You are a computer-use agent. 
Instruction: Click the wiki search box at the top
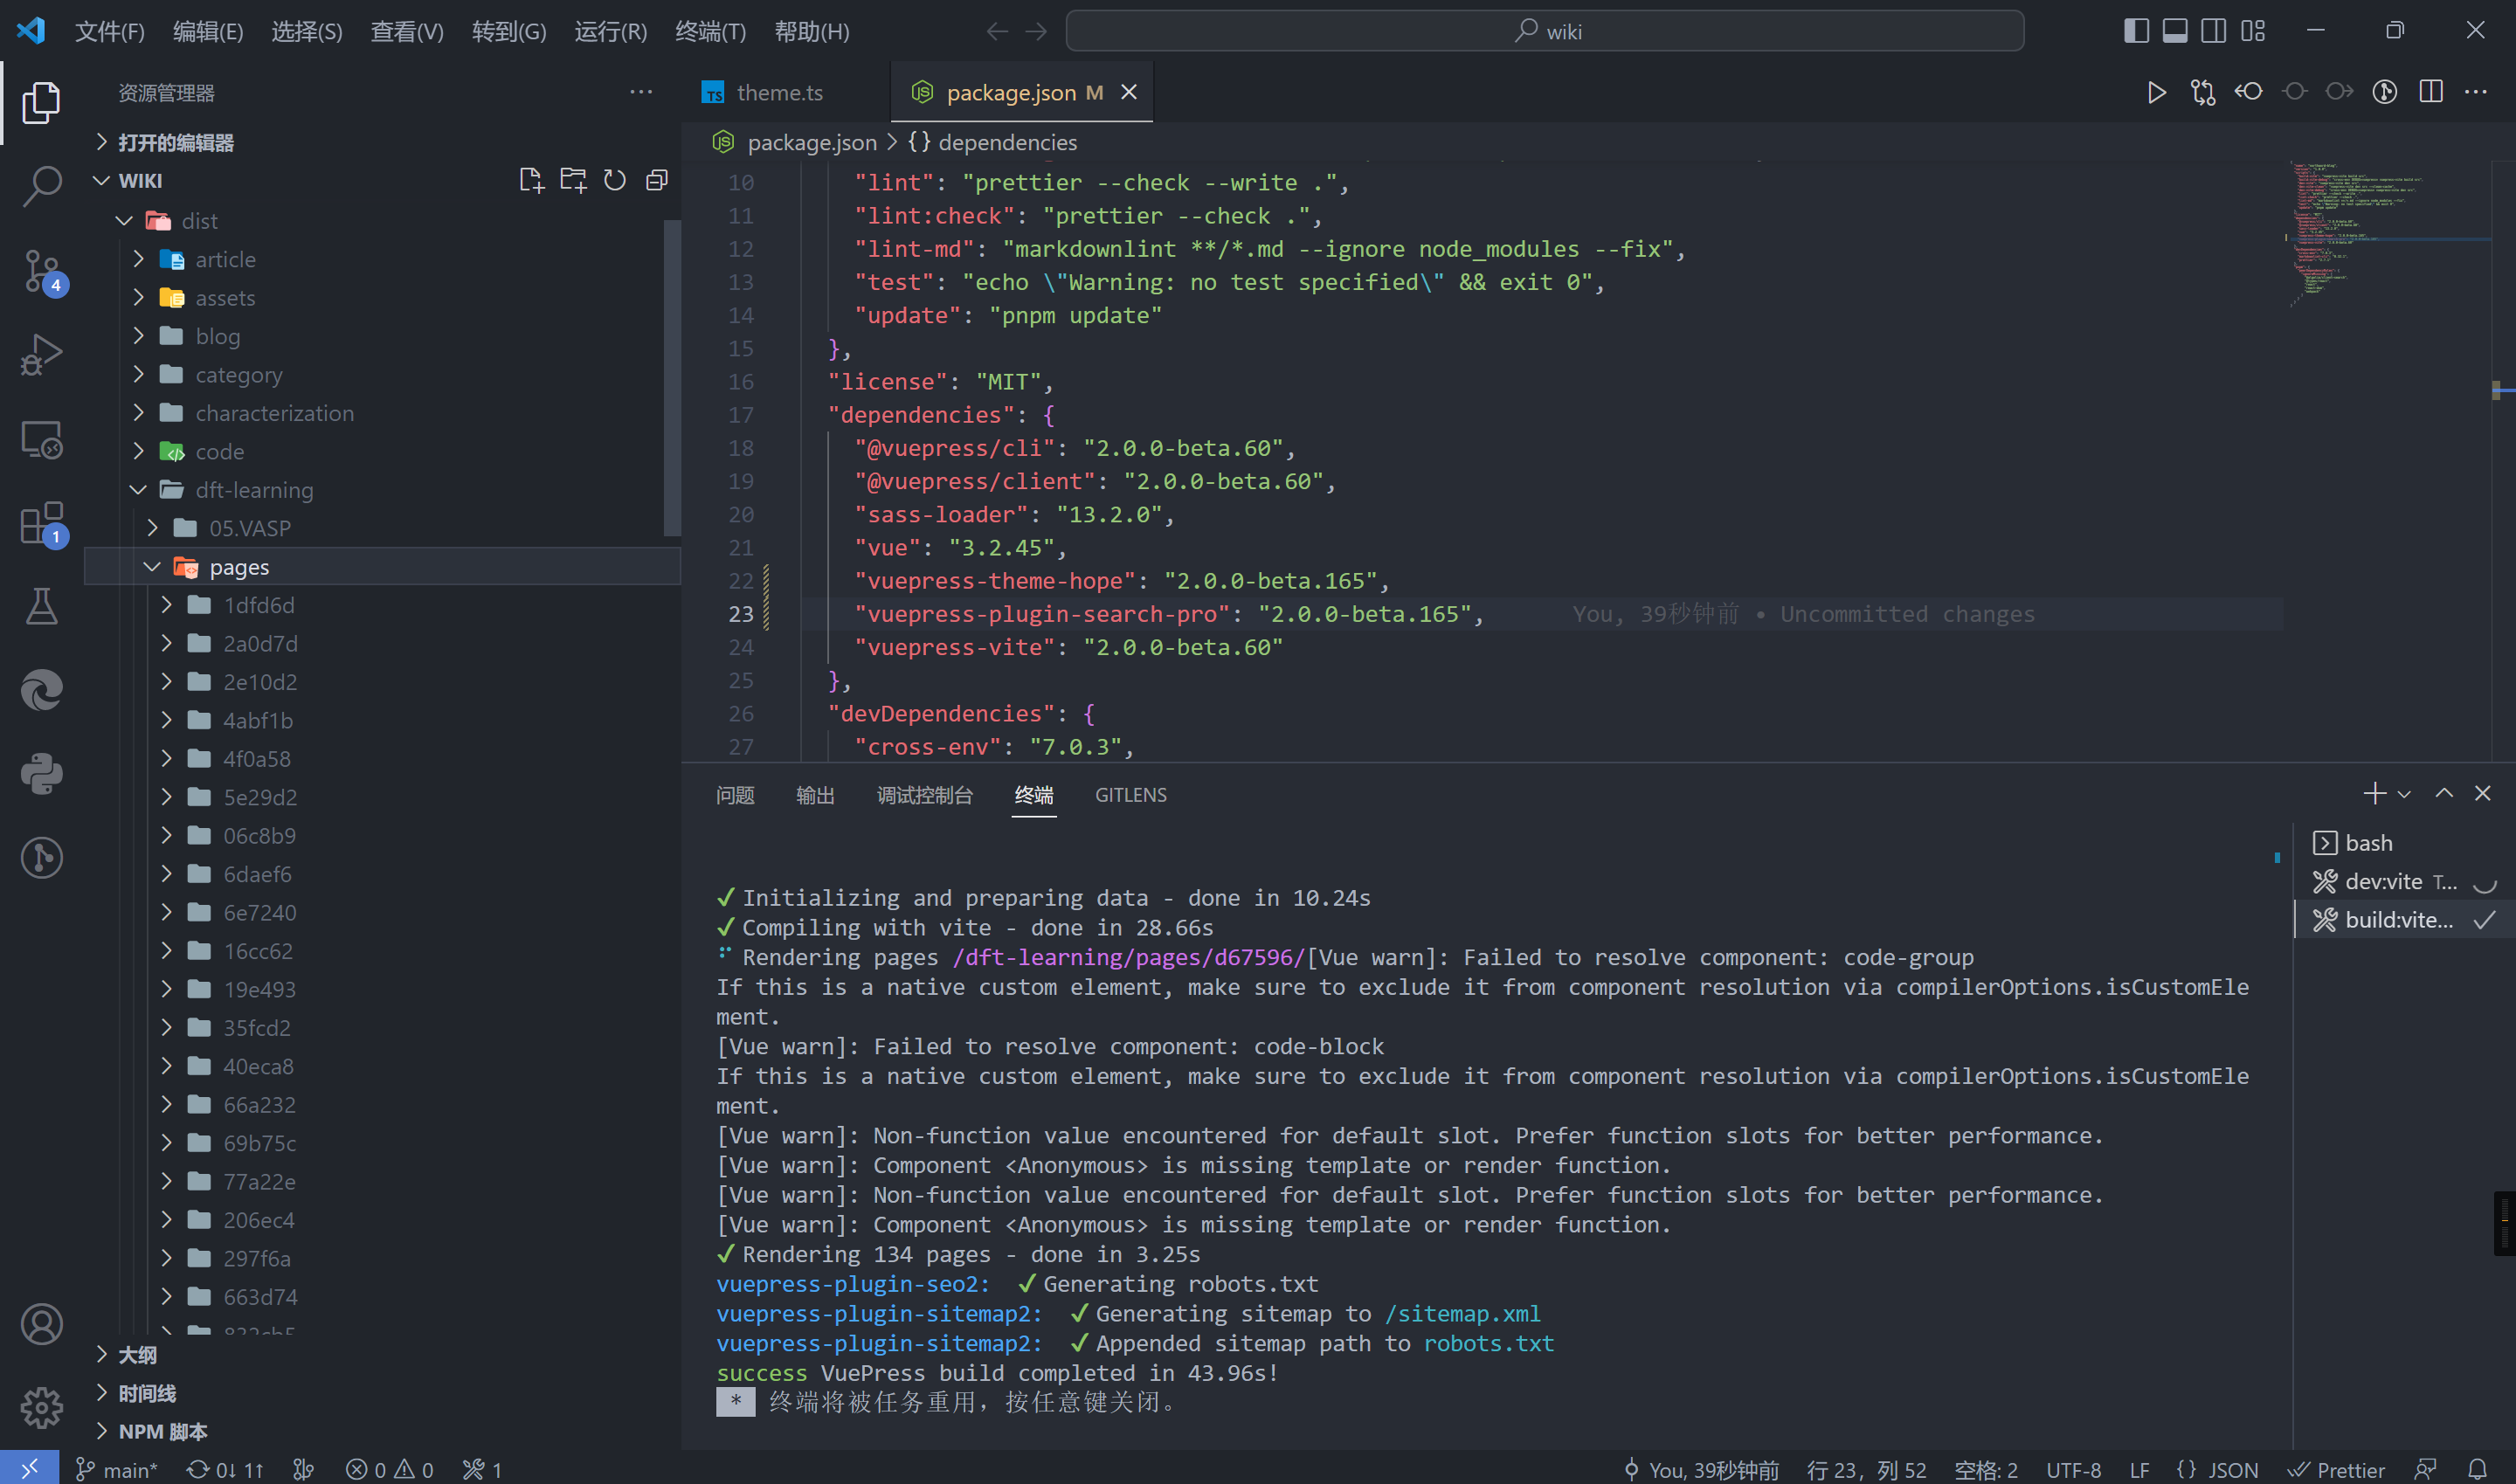click(x=1545, y=31)
